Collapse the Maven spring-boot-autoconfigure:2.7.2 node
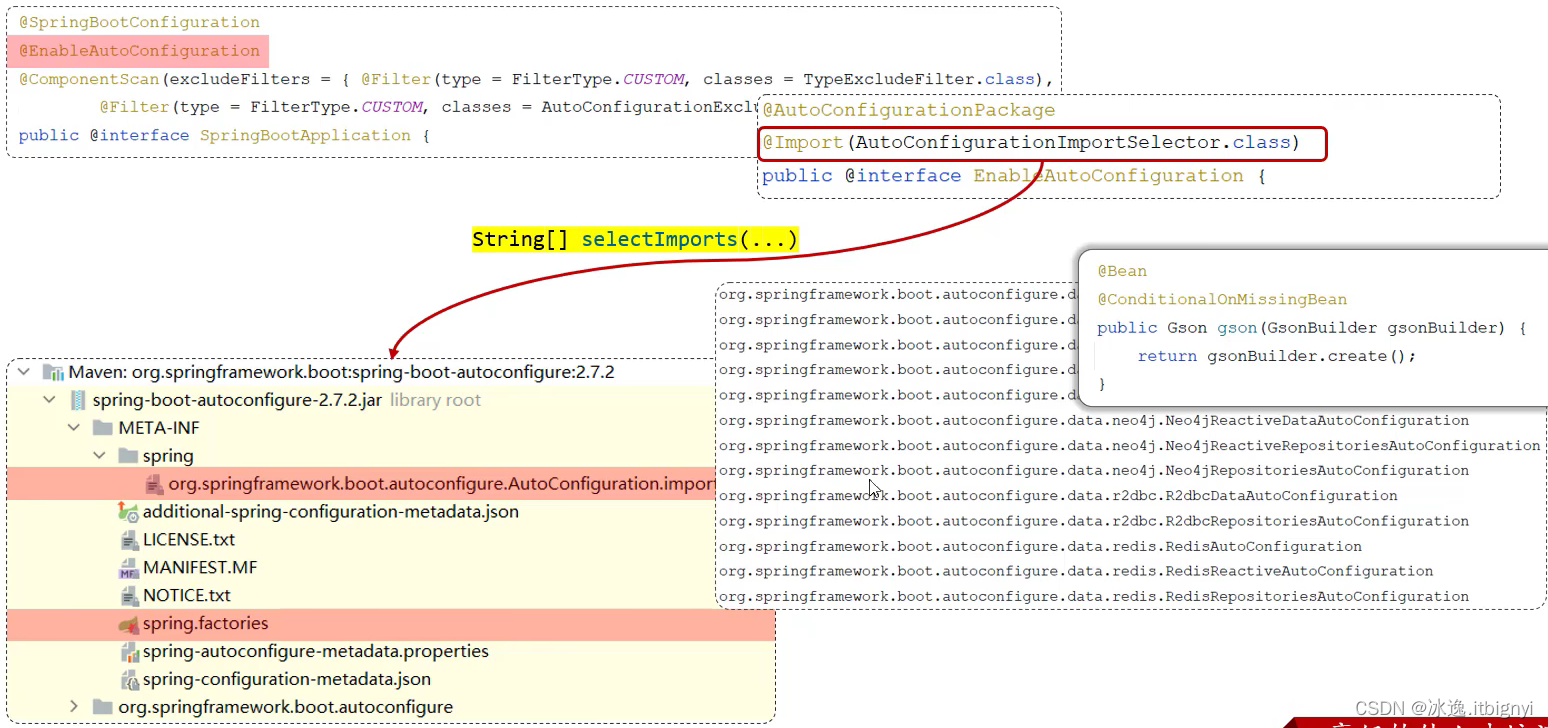This screenshot has height=728, width=1548. pyautogui.click(x=24, y=372)
